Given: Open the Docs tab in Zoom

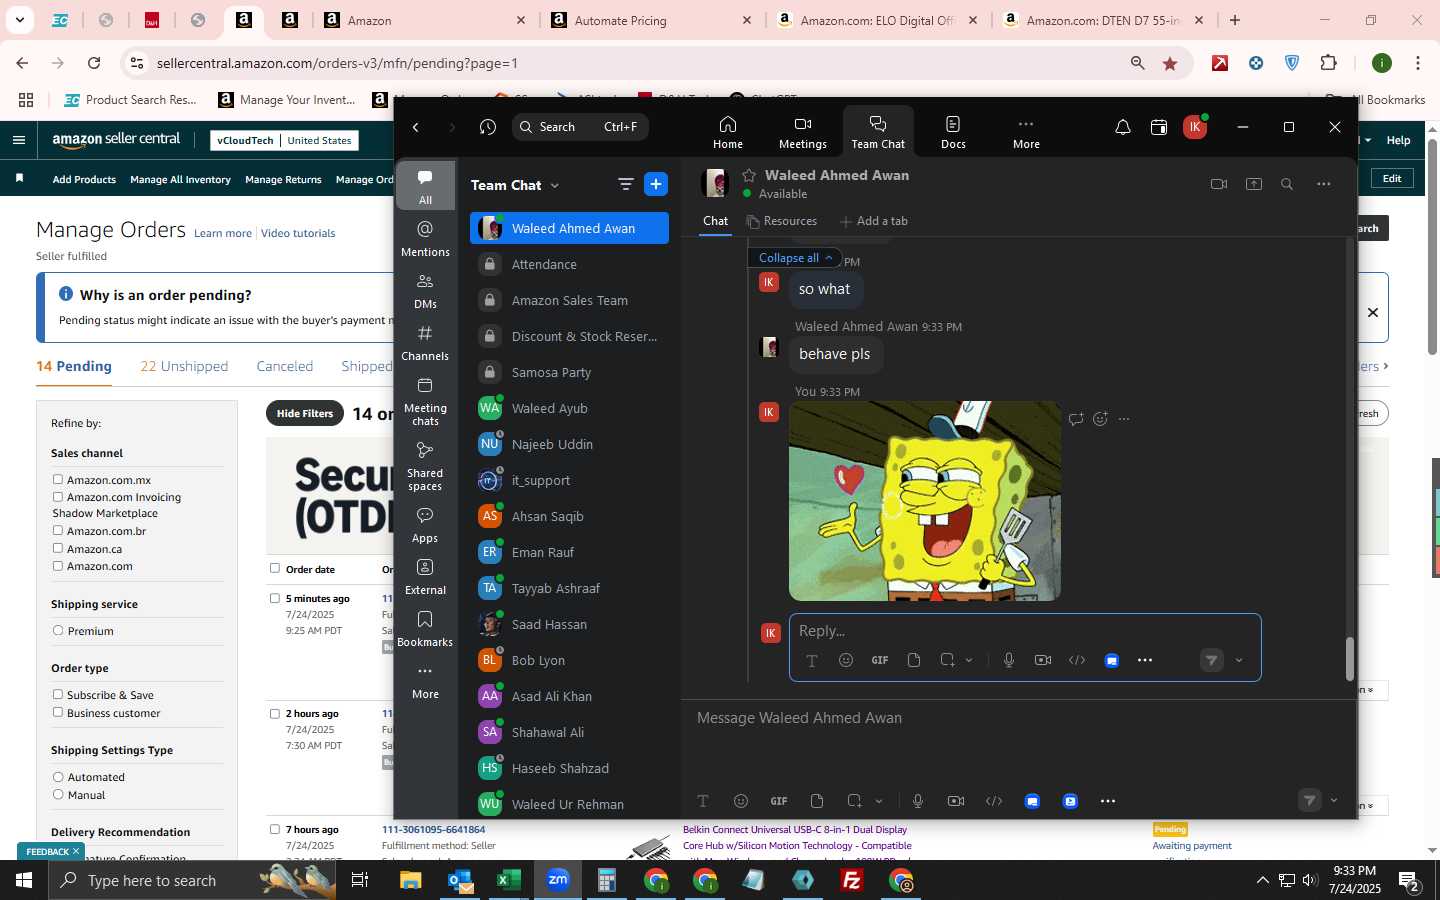Looking at the screenshot, I should point(953,131).
